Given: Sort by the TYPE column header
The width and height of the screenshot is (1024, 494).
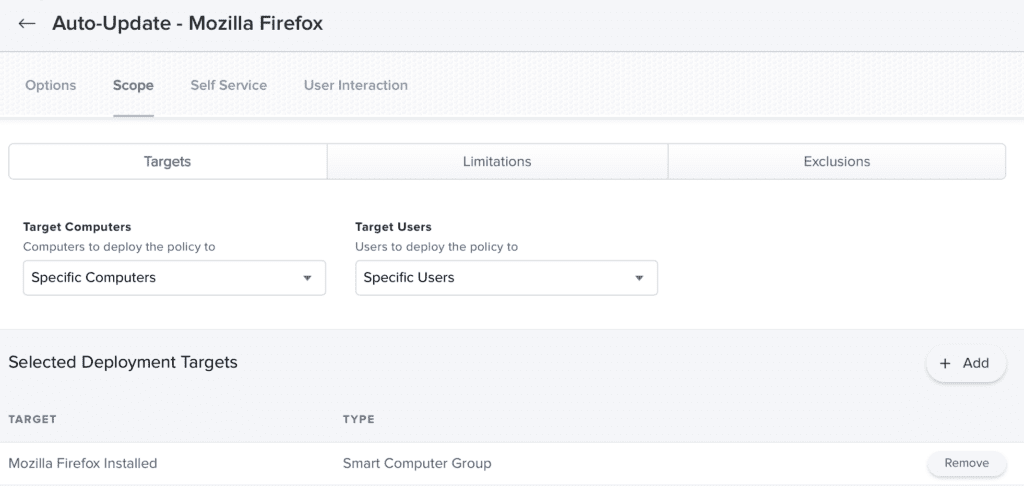Looking at the screenshot, I should 359,419.
